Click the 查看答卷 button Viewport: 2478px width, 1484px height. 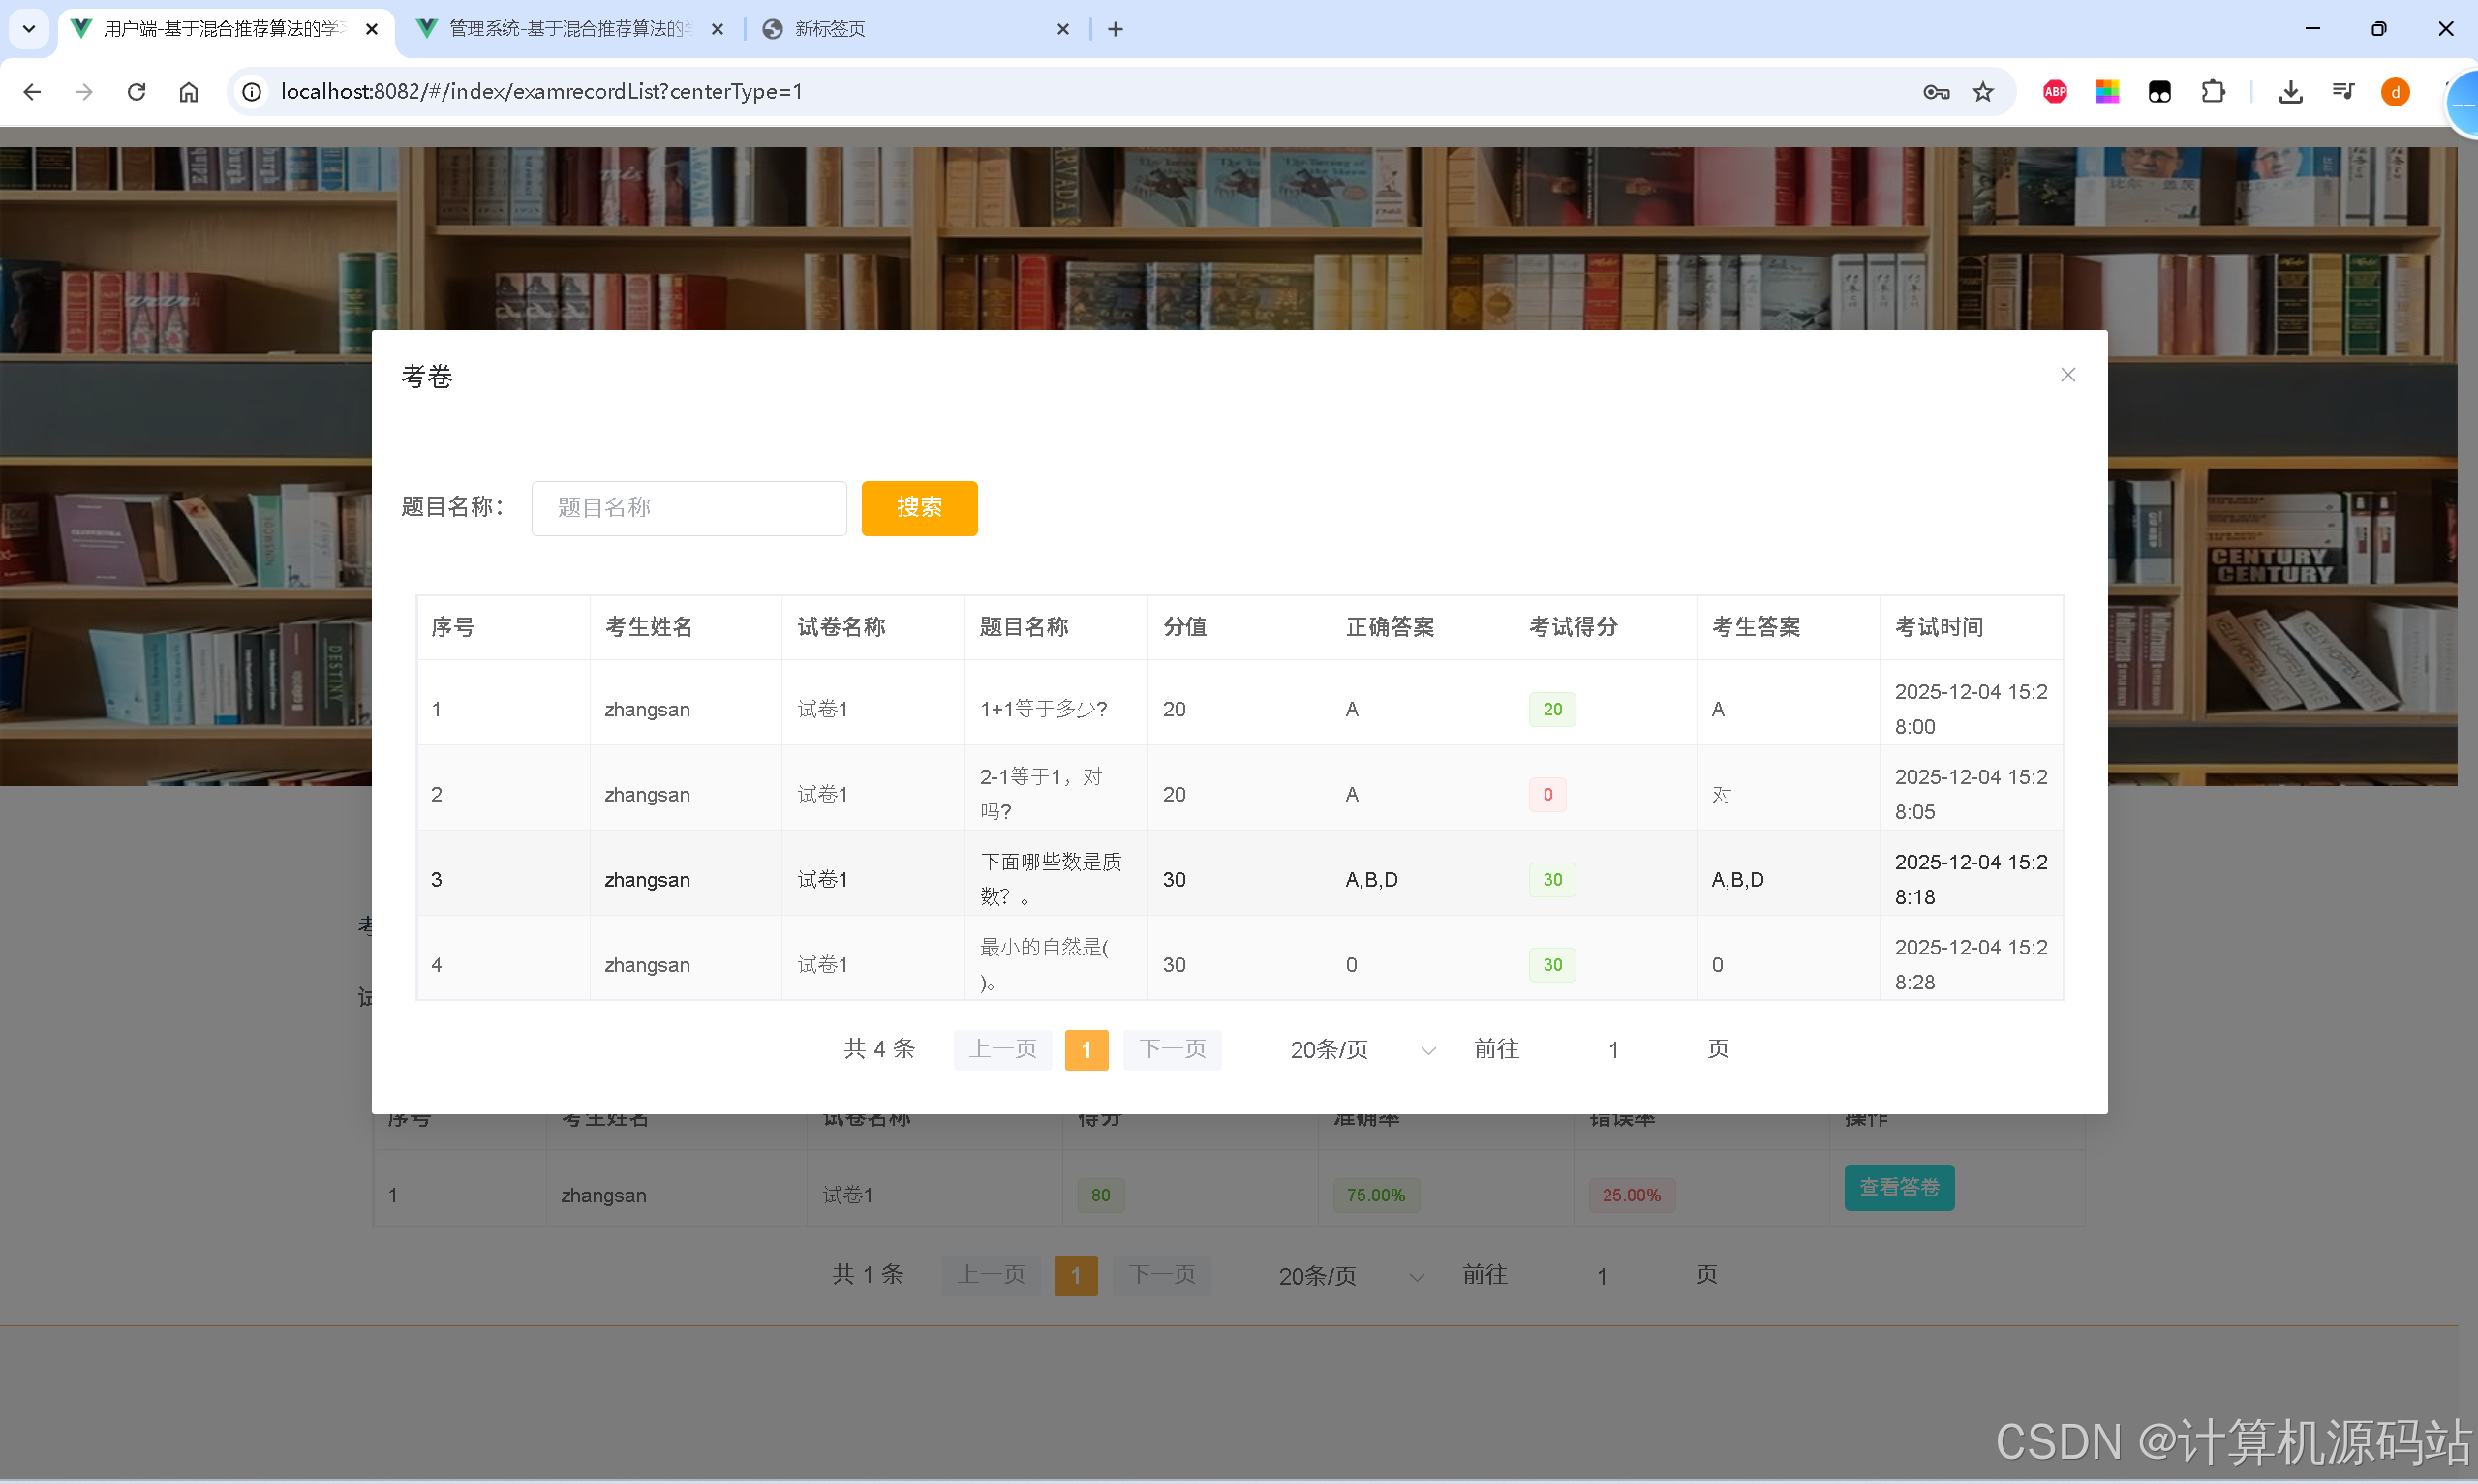point(1898,1187)
